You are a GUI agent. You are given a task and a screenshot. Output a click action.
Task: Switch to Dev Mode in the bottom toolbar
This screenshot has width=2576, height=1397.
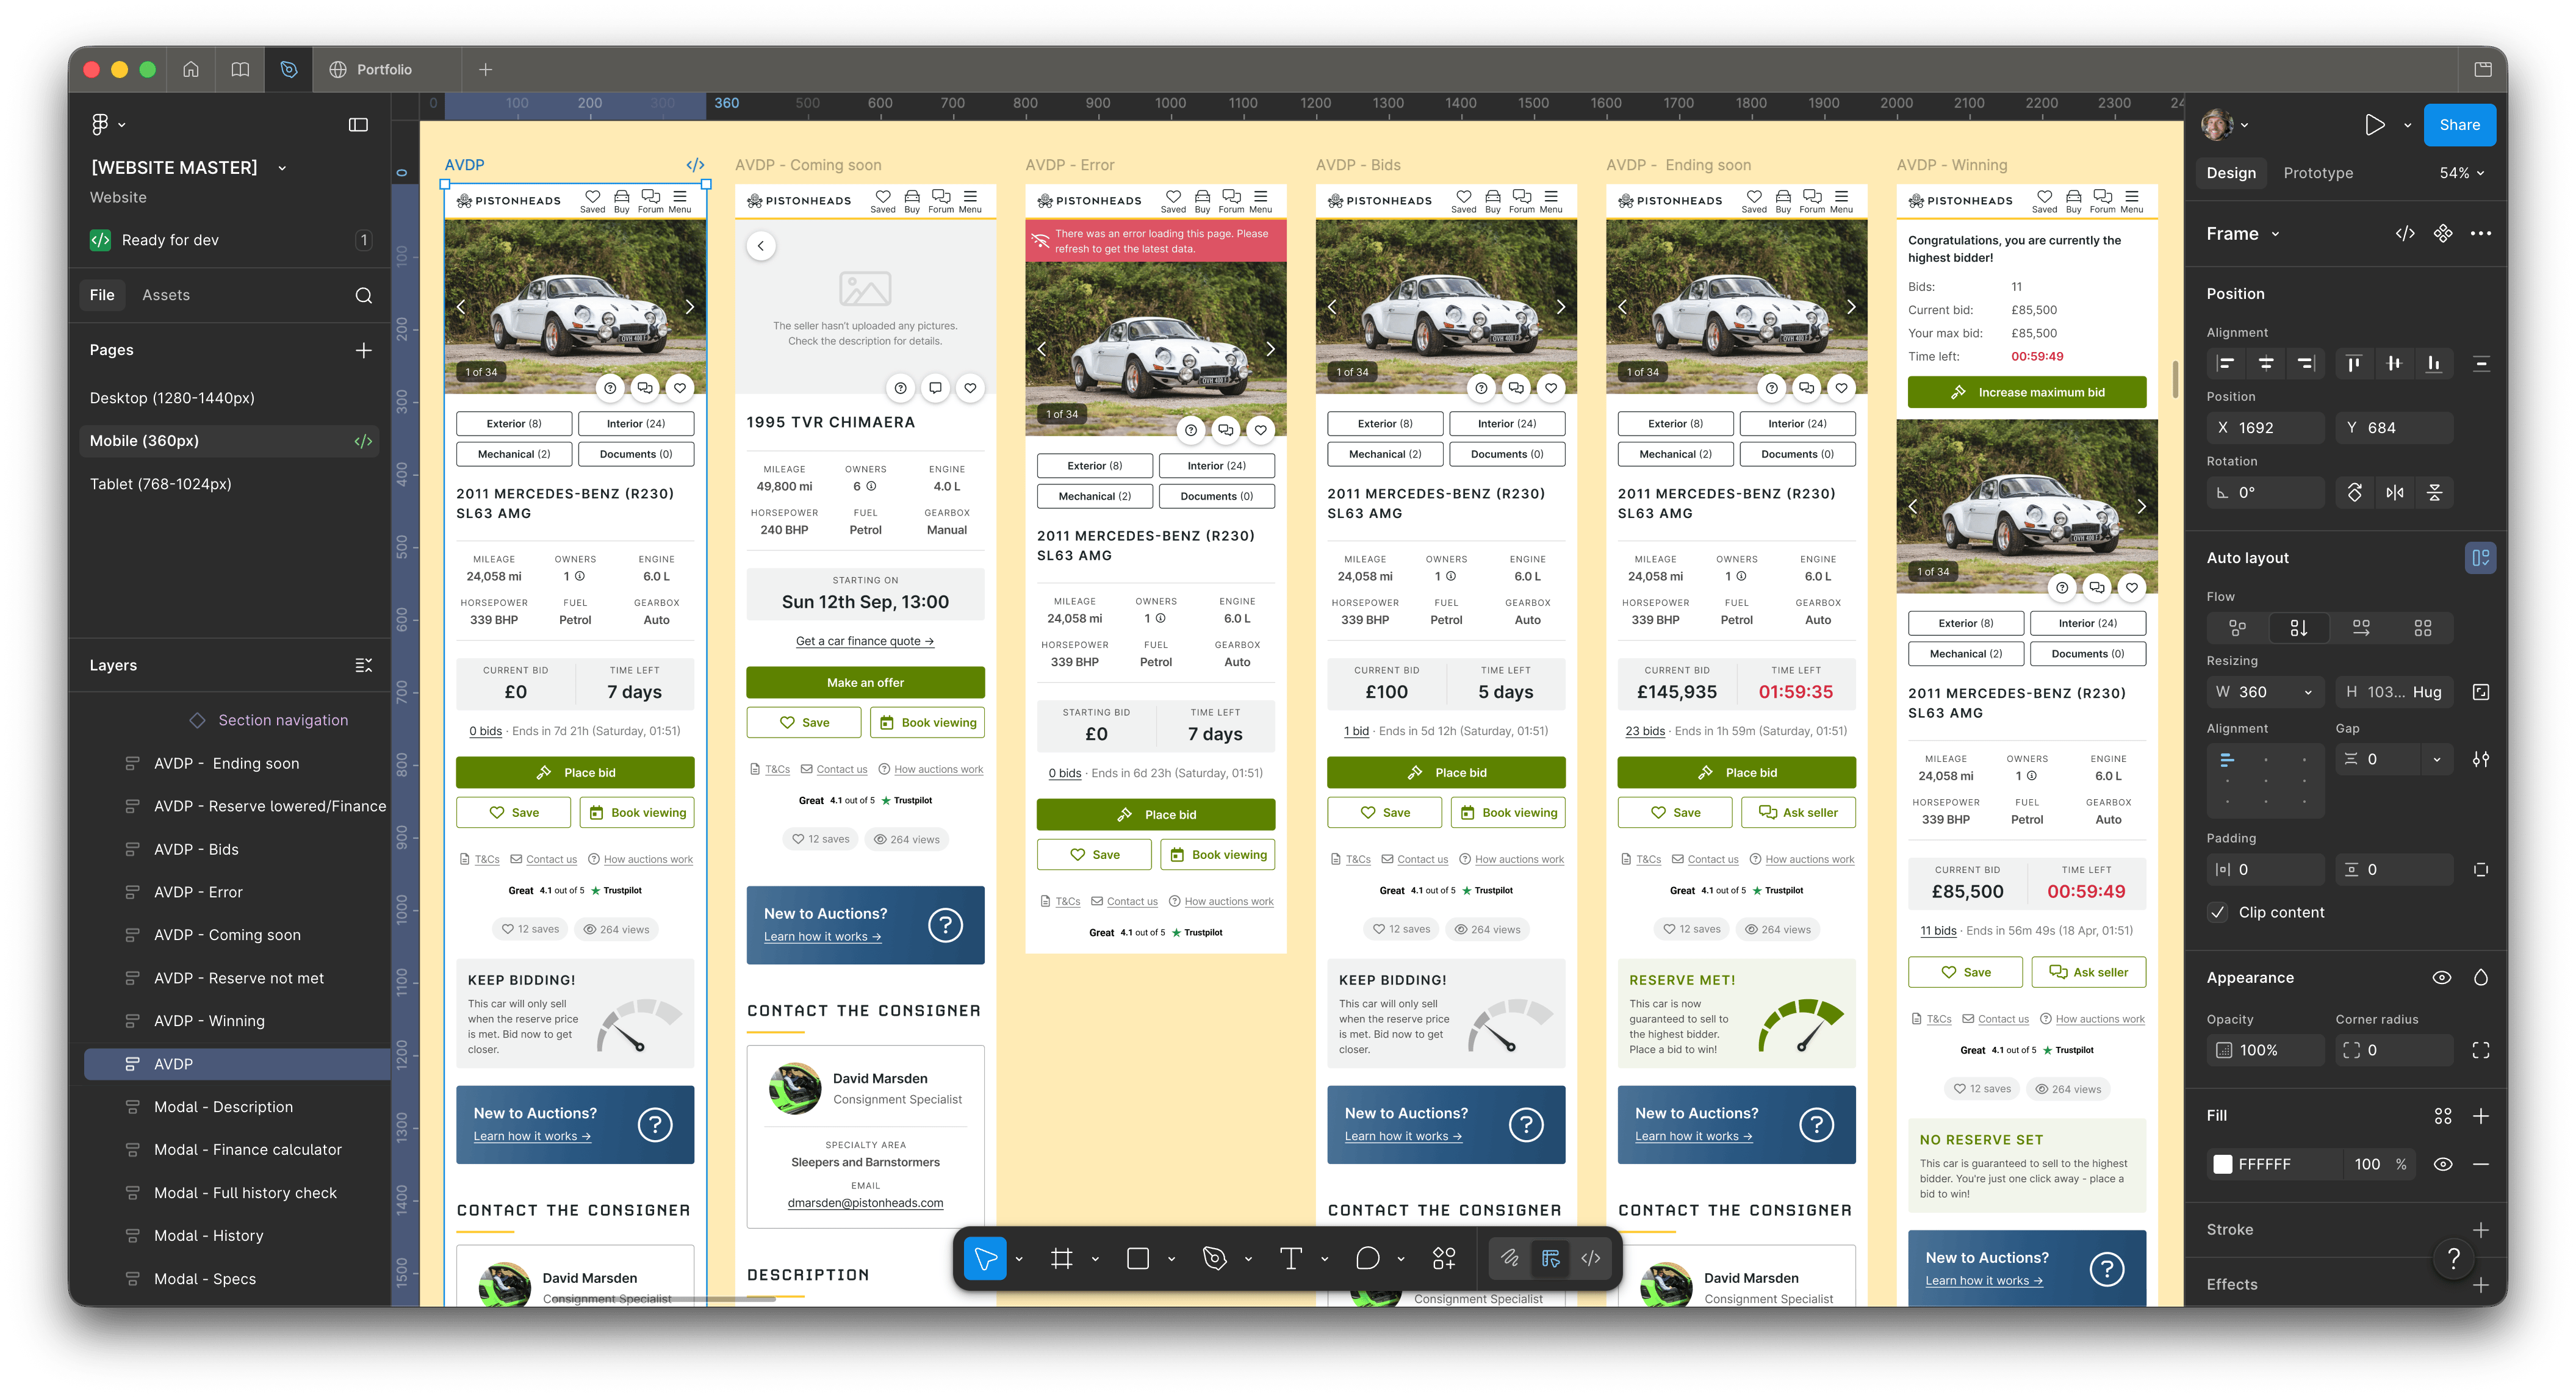(1591, 1258)
